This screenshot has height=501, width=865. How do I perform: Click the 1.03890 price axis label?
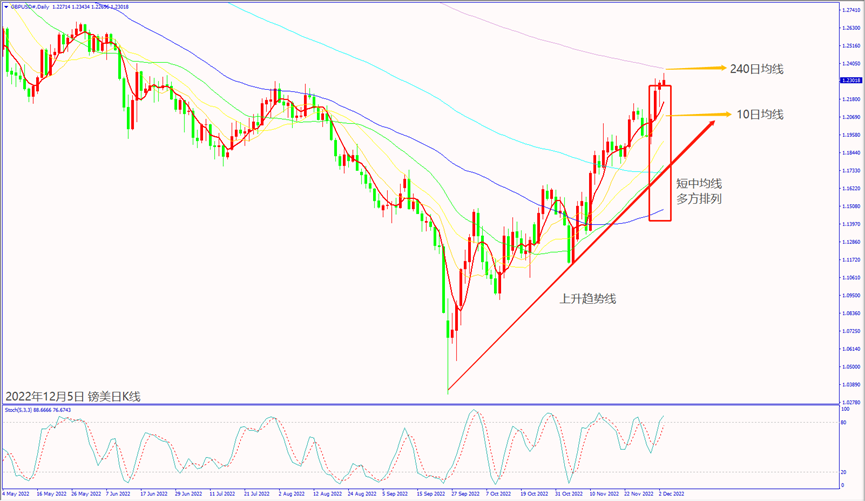click(851, 384)
